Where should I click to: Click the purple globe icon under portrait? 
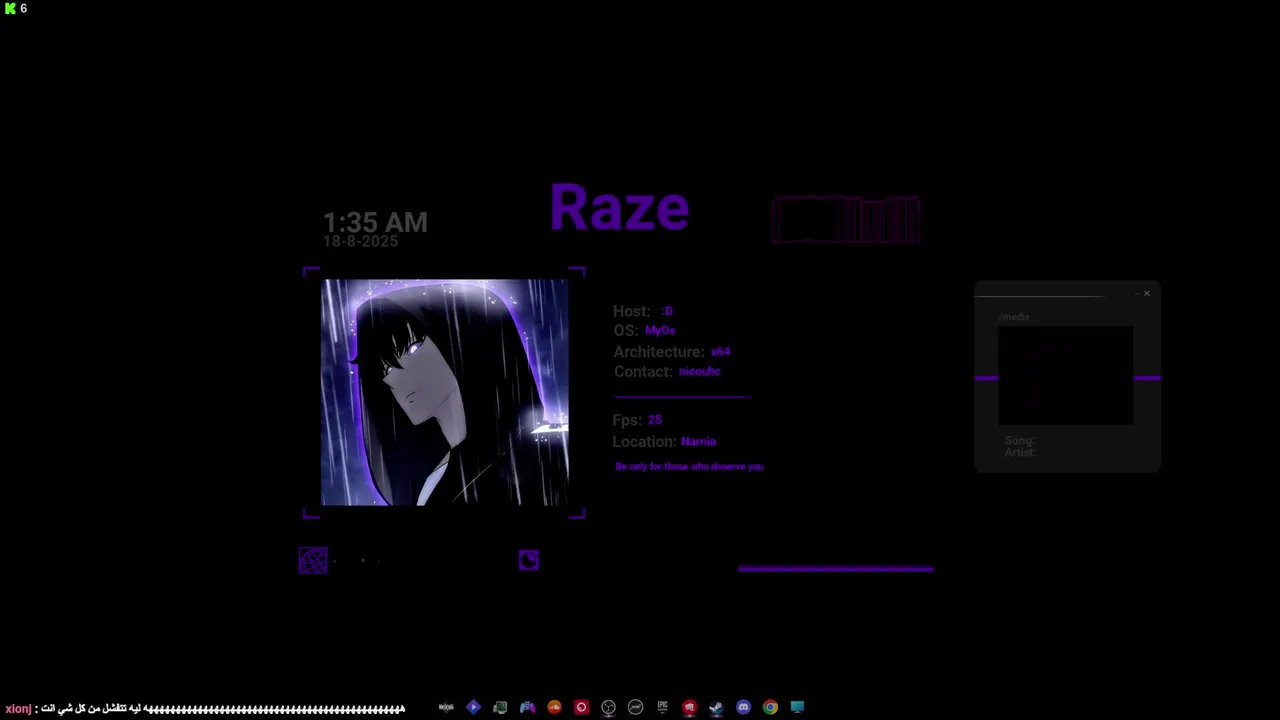click(x=313, y=560)
